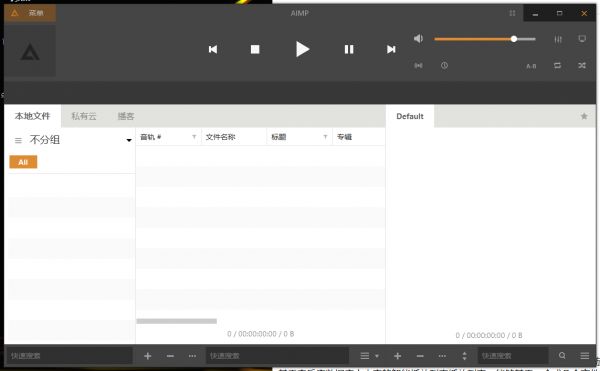
Task: Focus the playlist quick search field
Action: tap(513, 356)
